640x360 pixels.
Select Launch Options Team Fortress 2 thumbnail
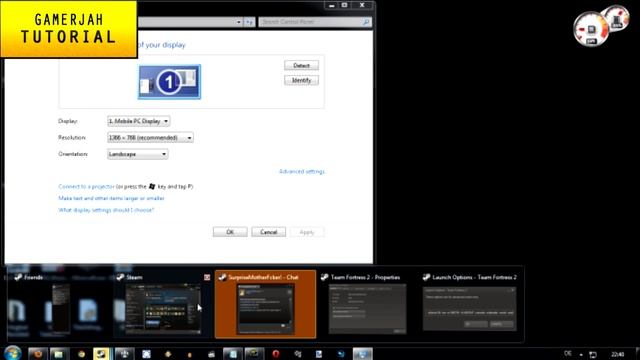pos(469,304)
